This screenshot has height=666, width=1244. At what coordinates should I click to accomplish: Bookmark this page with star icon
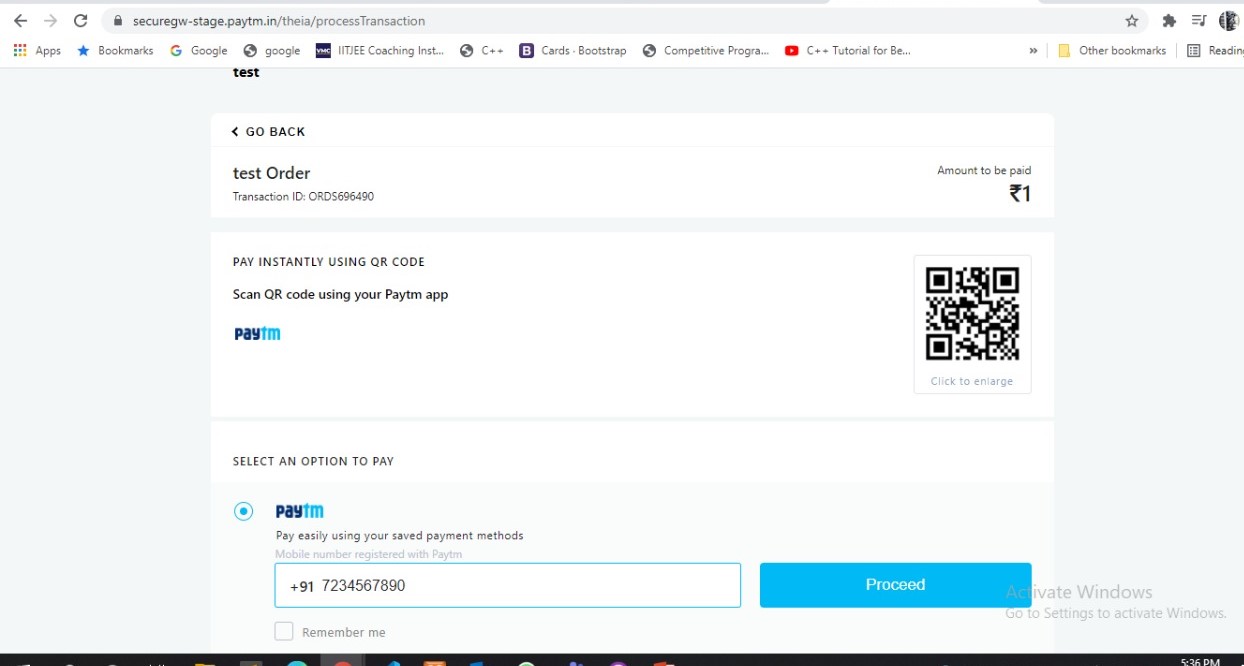1132,21
